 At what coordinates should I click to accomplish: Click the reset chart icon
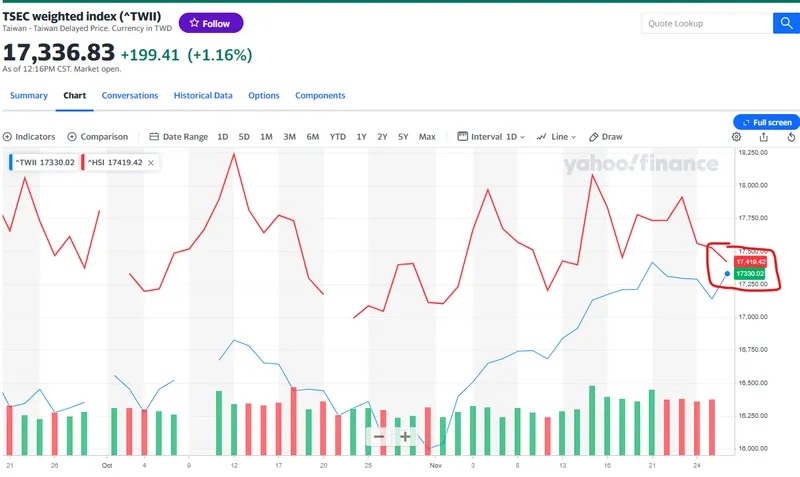[x=791, y=137]
